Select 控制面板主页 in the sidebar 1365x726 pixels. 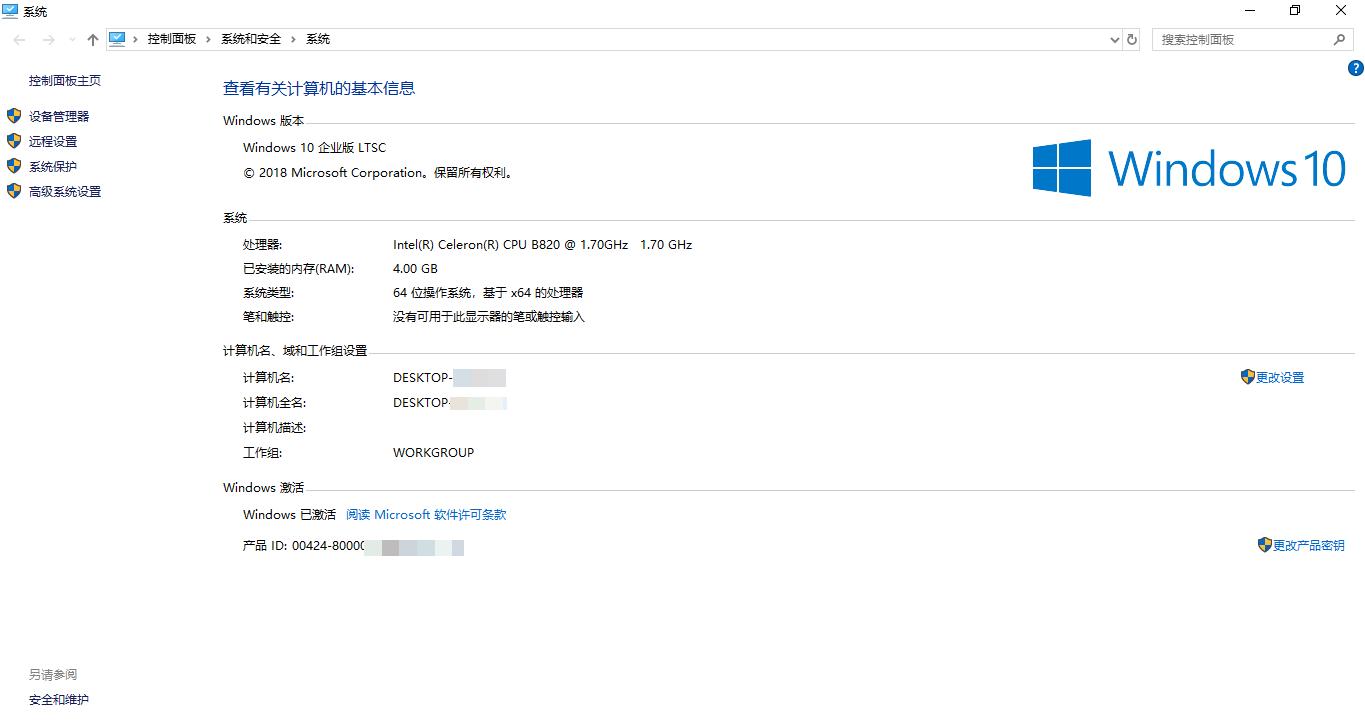64,80
